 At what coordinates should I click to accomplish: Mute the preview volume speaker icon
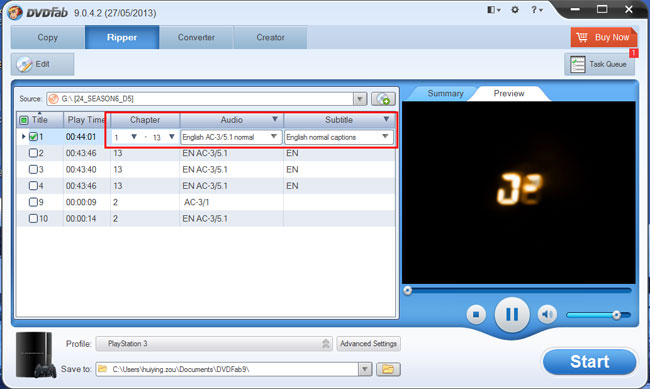click(547, 315)
